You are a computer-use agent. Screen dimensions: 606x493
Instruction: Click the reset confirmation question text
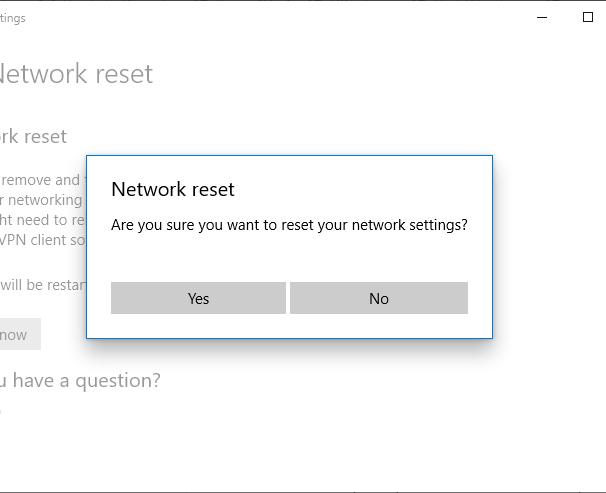pos(289,225)
